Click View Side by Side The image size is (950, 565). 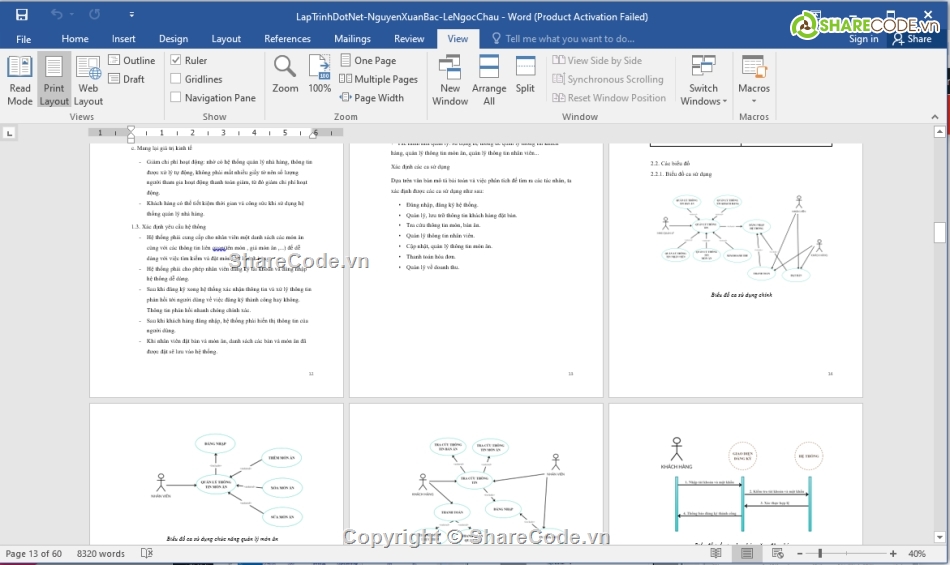point(597,60)
